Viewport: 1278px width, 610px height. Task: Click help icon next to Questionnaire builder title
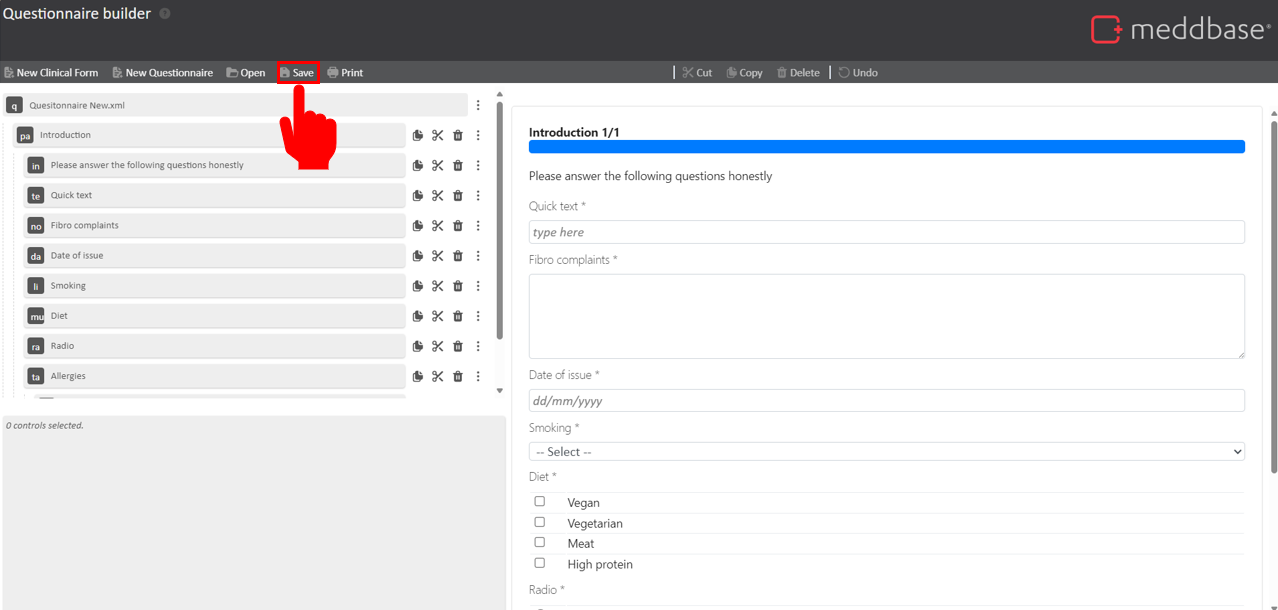click(x=165, y=14)
